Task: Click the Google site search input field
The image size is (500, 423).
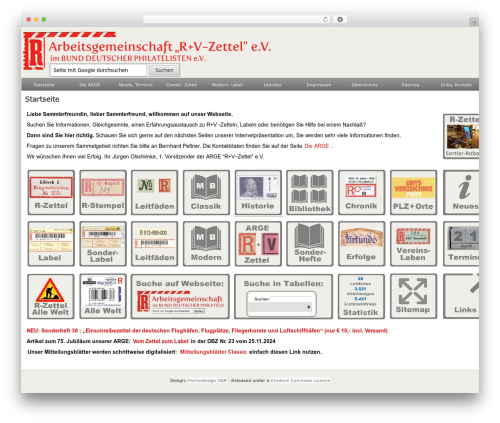Action: tap(98, 70)
